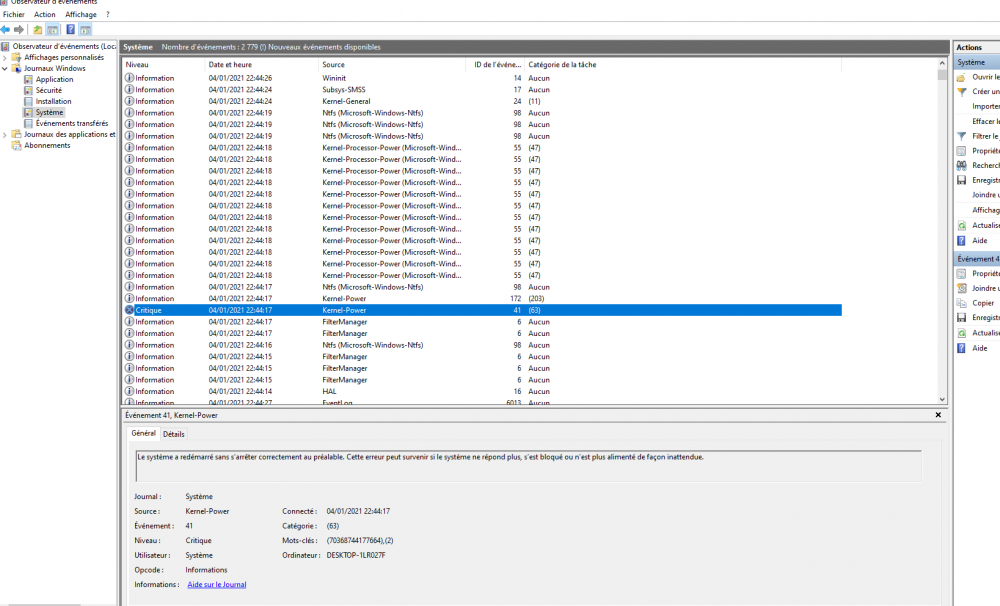Click the Copier icon in Actions pane
The image size is (1000, 606).
pos(962,302)
